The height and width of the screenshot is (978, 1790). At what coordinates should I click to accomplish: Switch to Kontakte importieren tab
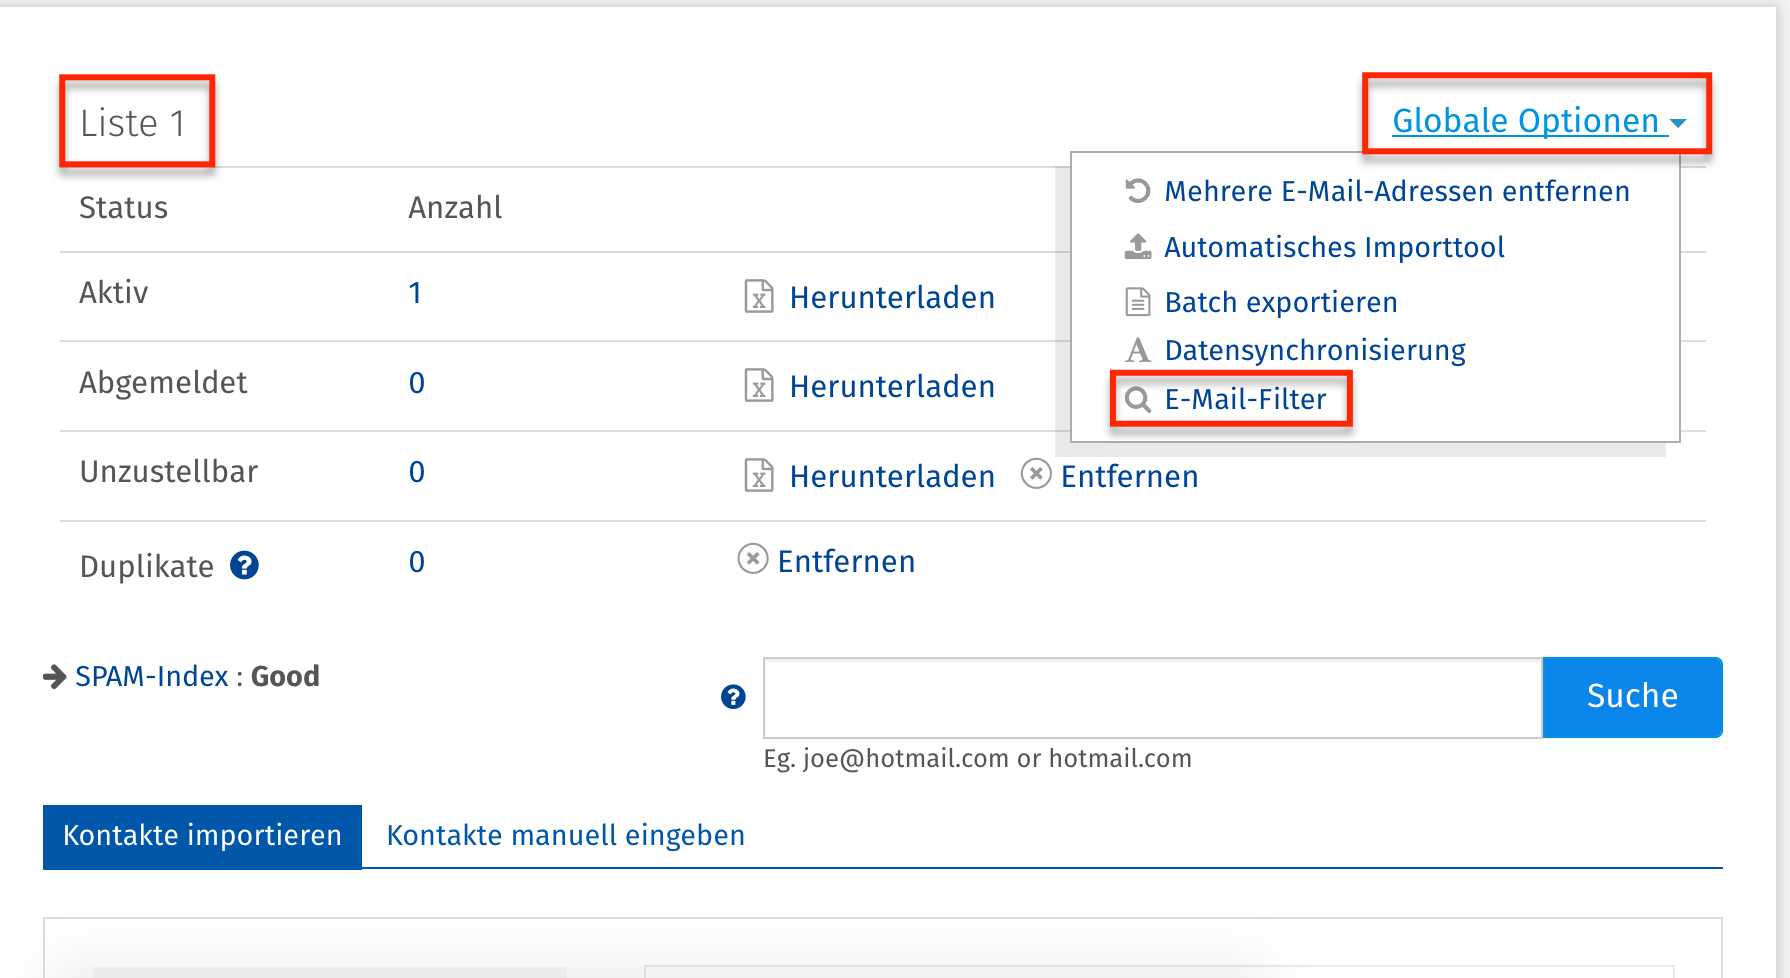(202, 836)
